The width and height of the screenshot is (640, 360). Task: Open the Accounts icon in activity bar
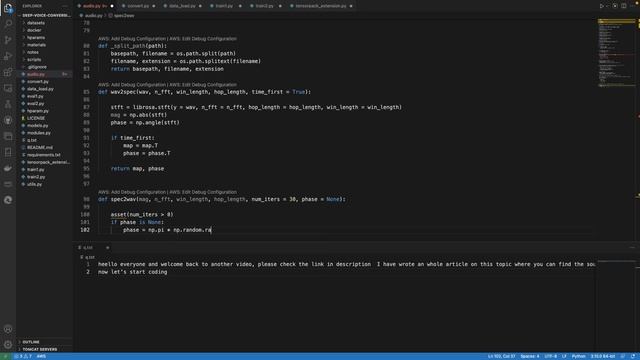[x=8, y=329]
